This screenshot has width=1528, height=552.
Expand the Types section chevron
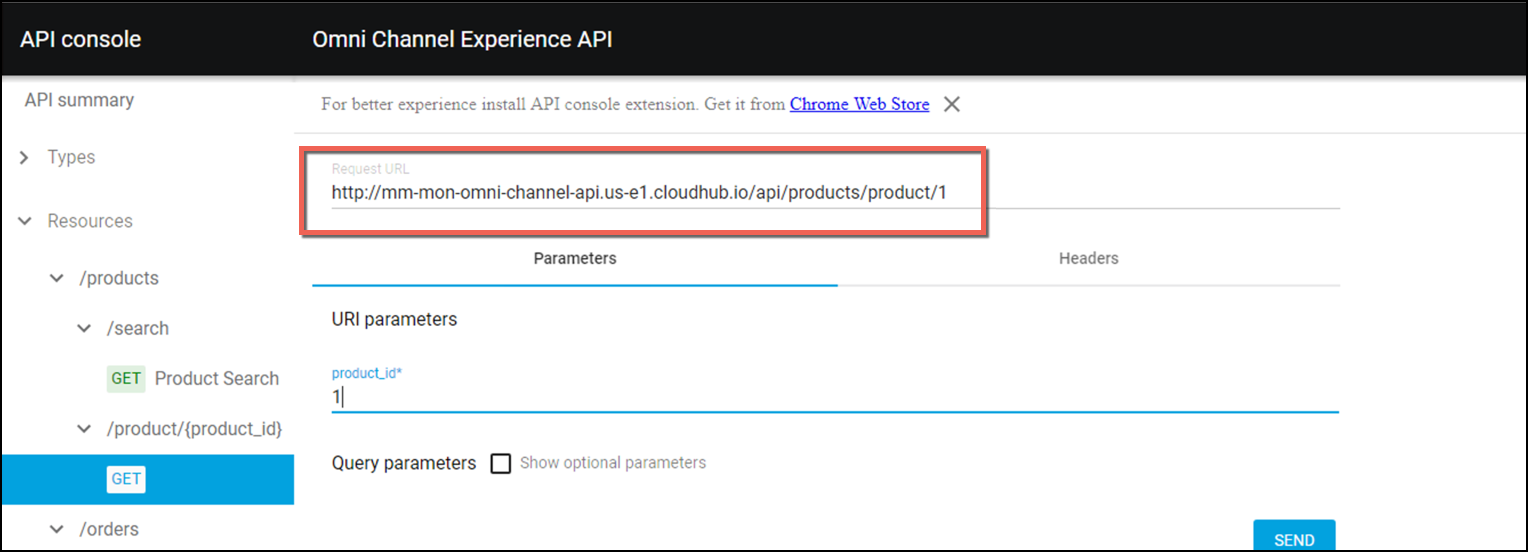pyautogui.click(x=25, y=157)
